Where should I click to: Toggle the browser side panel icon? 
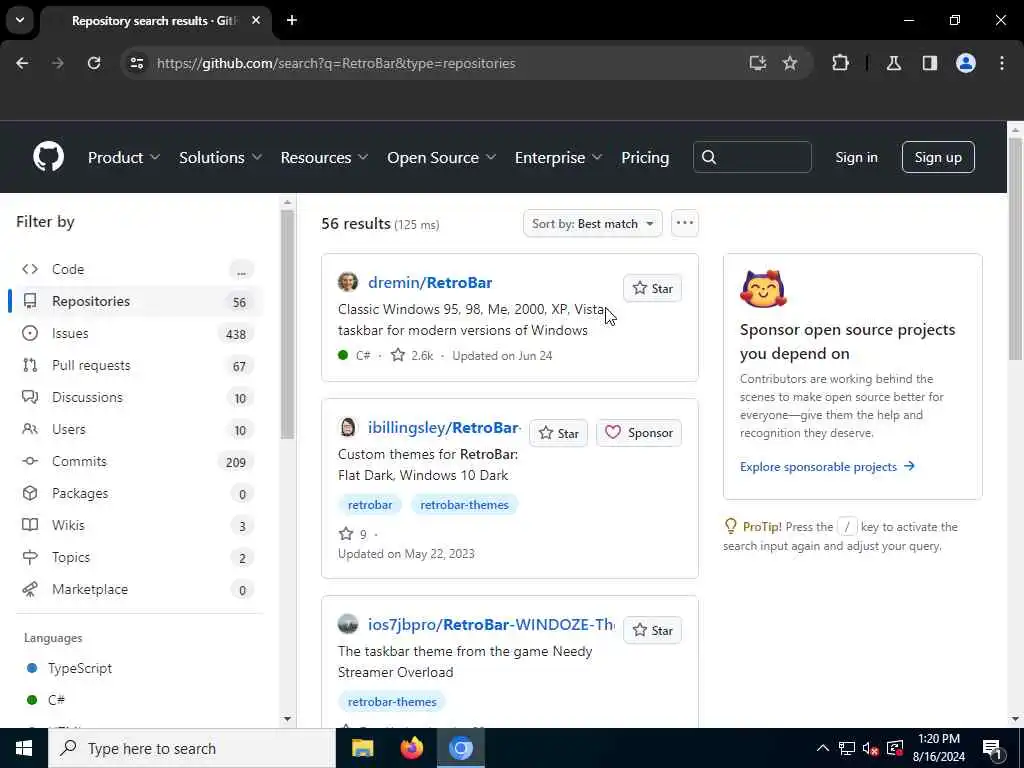click(x=930, y=63)
